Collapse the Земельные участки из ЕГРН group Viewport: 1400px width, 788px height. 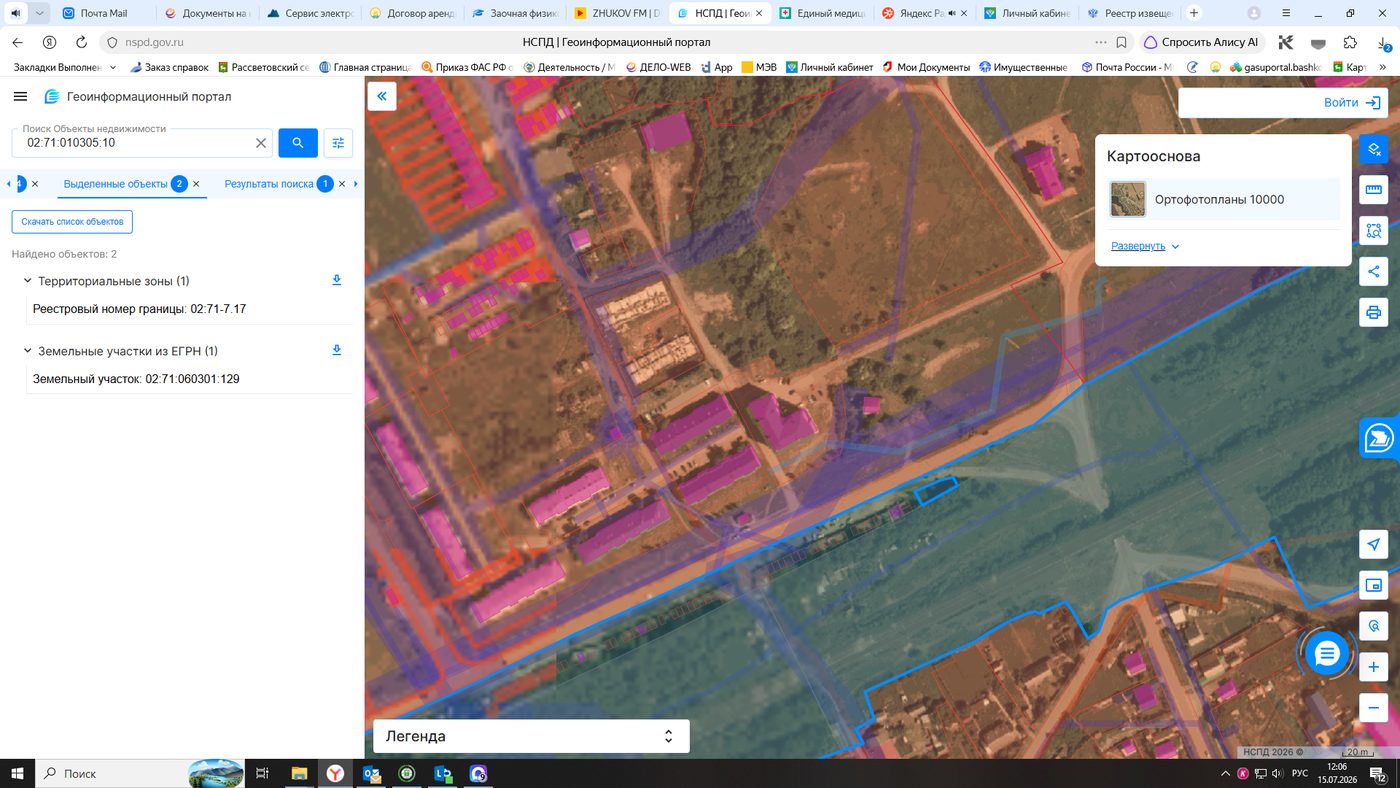point(28,351)
